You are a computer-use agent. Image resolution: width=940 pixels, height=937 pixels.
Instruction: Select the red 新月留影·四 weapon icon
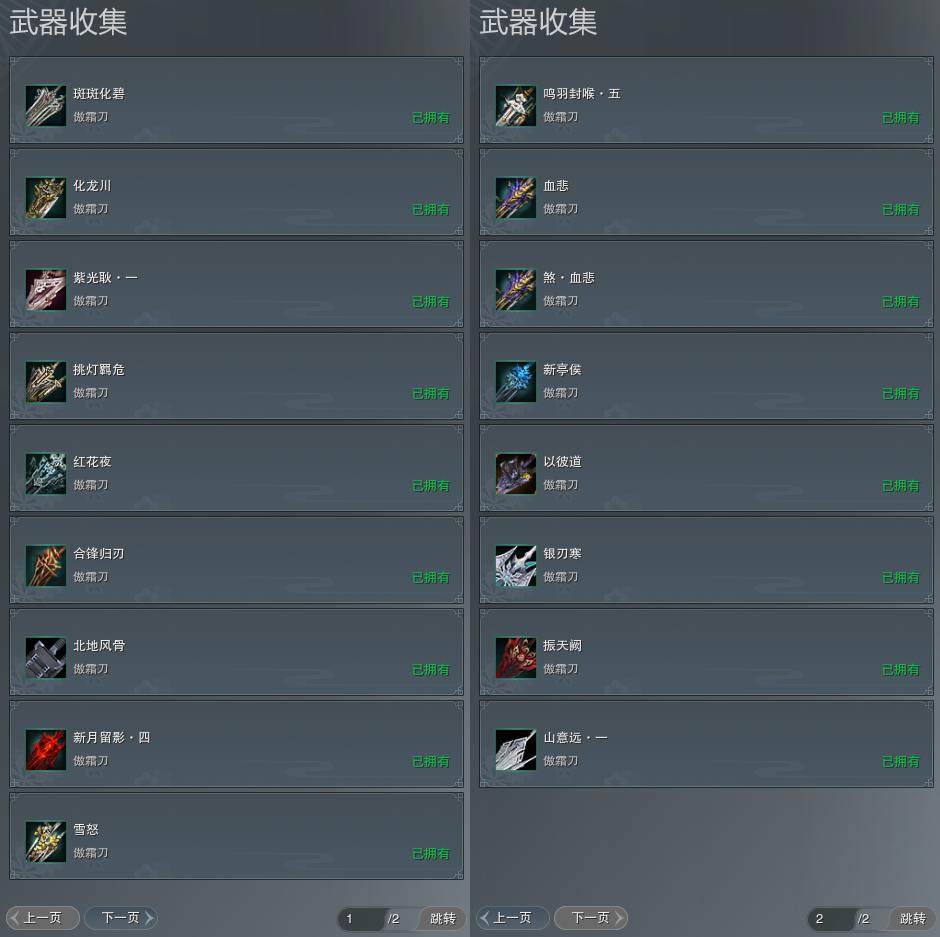pyautogui.click(x=46, y=749)
